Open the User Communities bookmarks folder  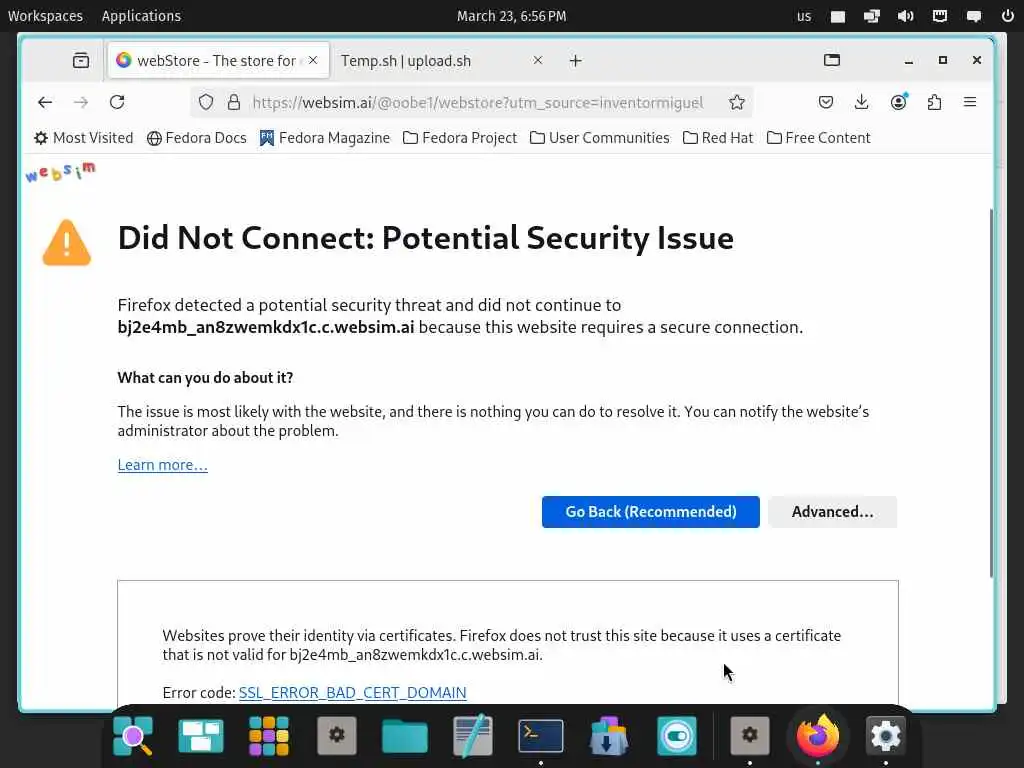coord(600,138)
